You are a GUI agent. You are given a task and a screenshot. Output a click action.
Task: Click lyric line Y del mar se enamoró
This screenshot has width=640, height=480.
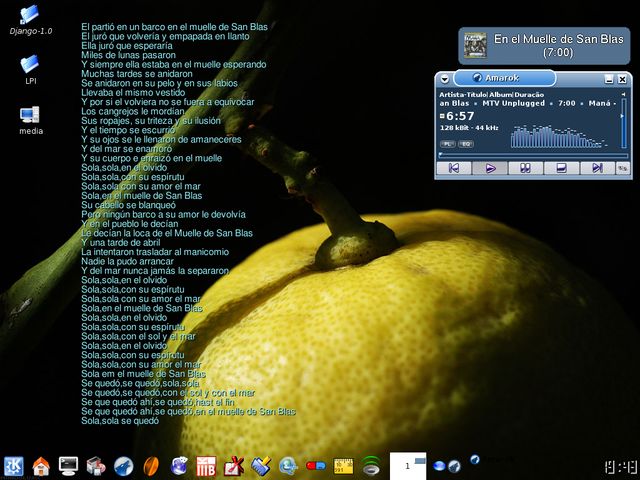coord(126,149)
